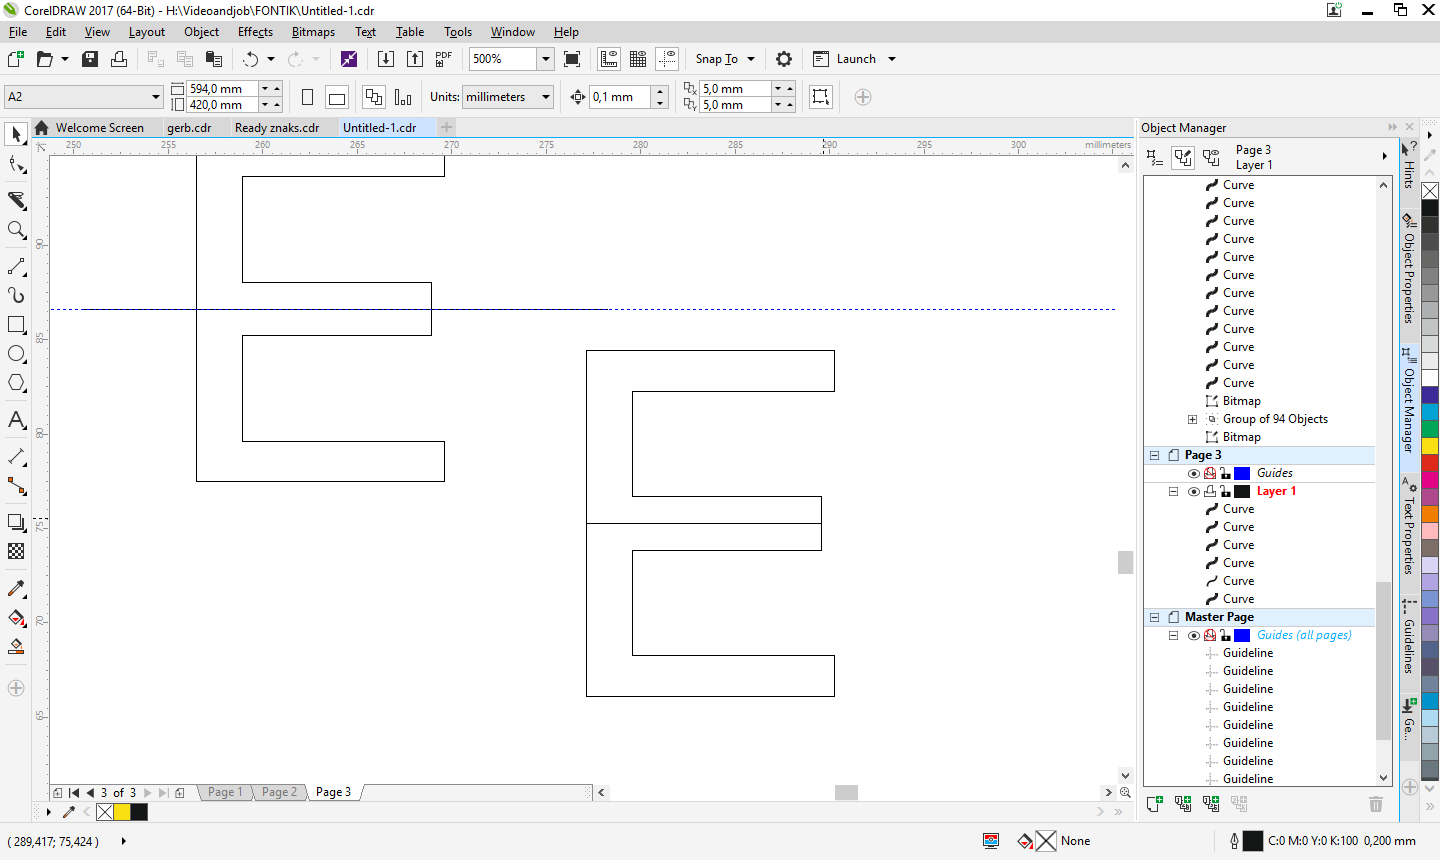Switch to the Page 2 tab
This screenshot has width=1440, height=860.
(x=279, y=792)
